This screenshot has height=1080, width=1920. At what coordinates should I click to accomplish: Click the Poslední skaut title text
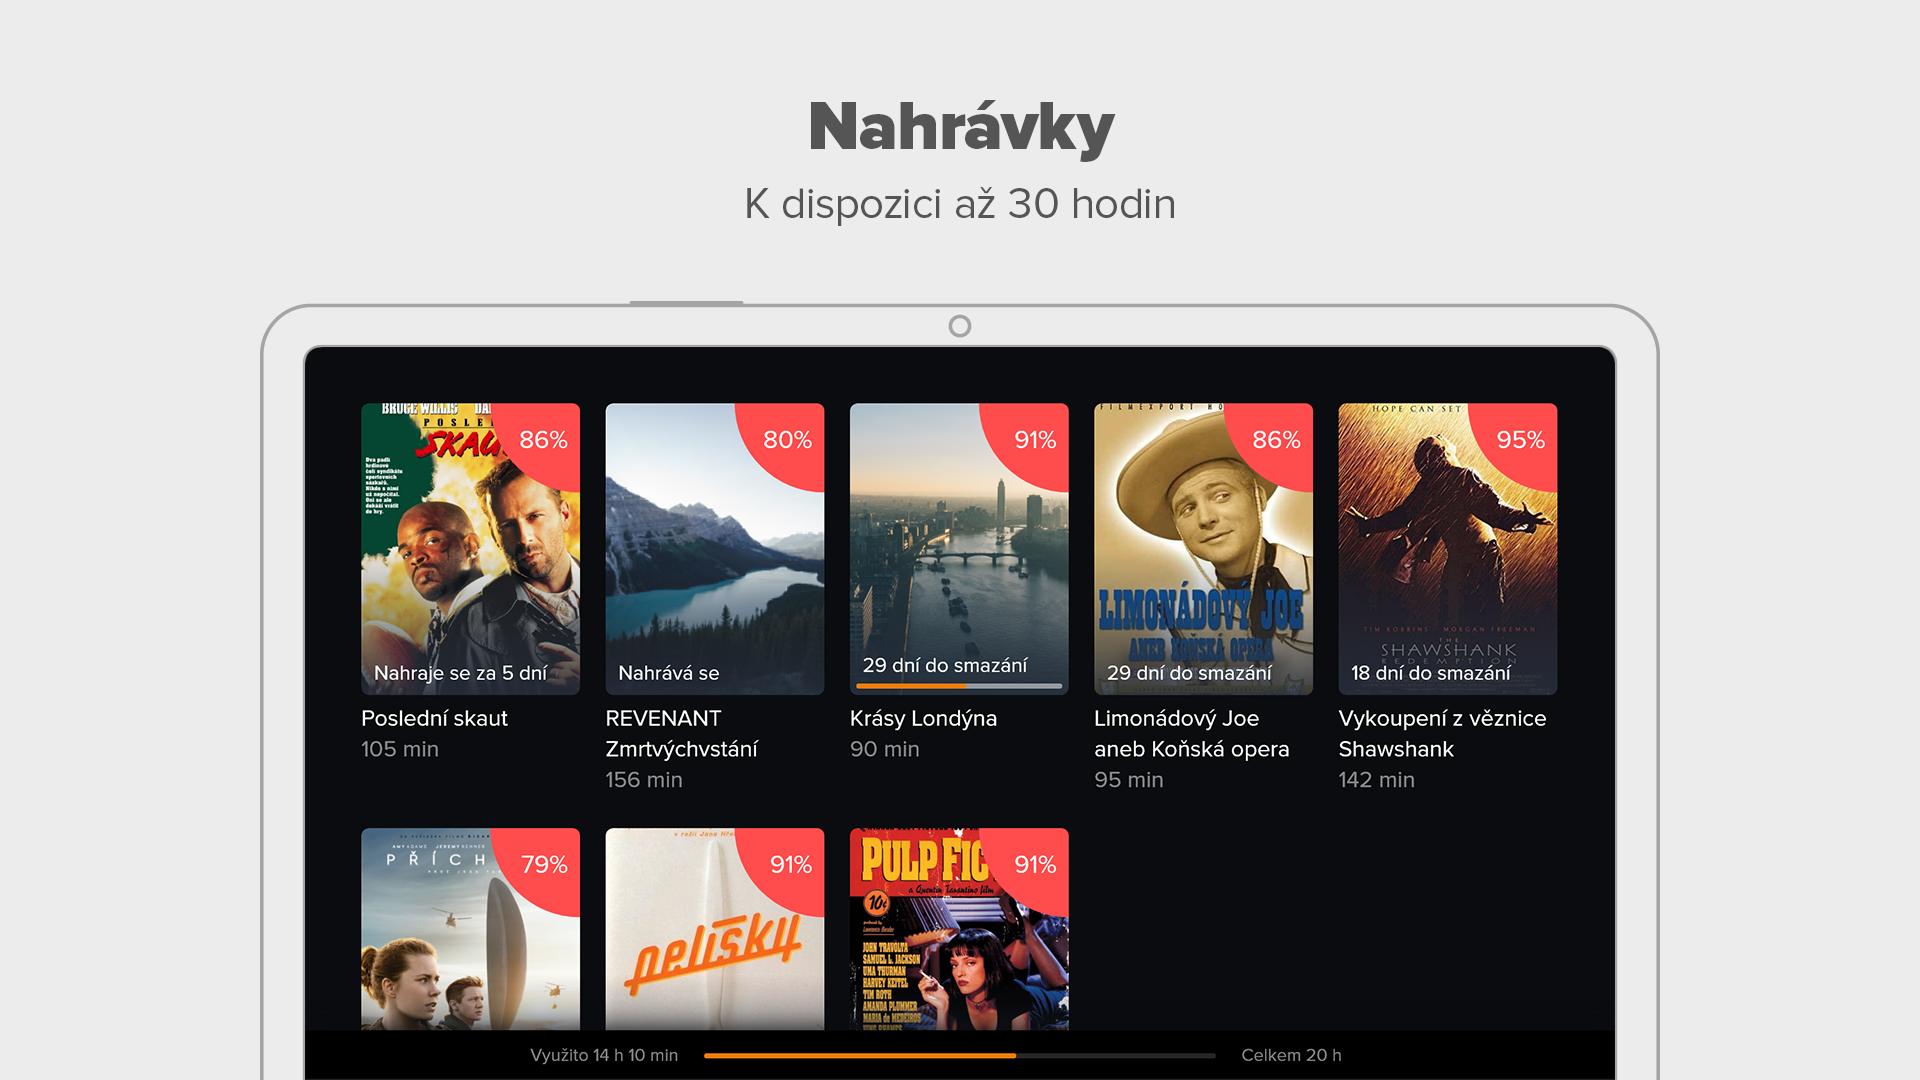pyautogui.click(x=434, y=718)
